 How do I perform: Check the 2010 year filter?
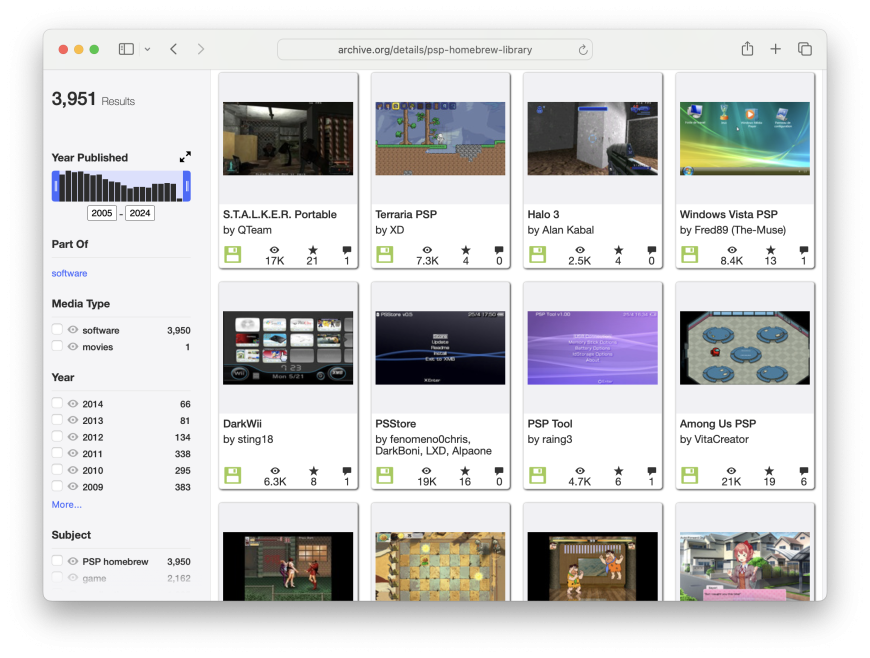click(57, 470)
